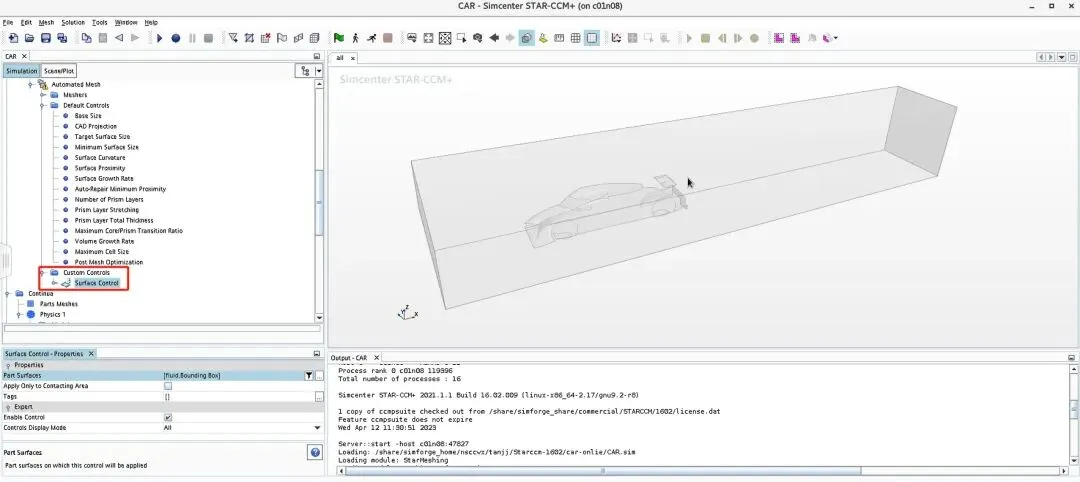
Task: Click the Generate Volume Mesh cube icon
Action: coord(315,39)
